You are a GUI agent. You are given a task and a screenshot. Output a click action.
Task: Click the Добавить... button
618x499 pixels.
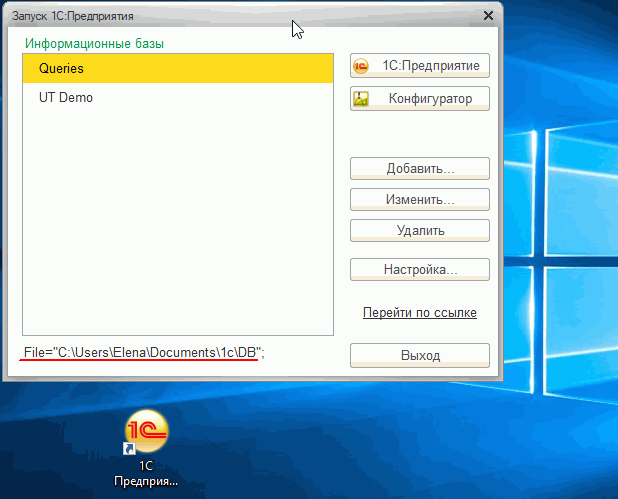420,169
